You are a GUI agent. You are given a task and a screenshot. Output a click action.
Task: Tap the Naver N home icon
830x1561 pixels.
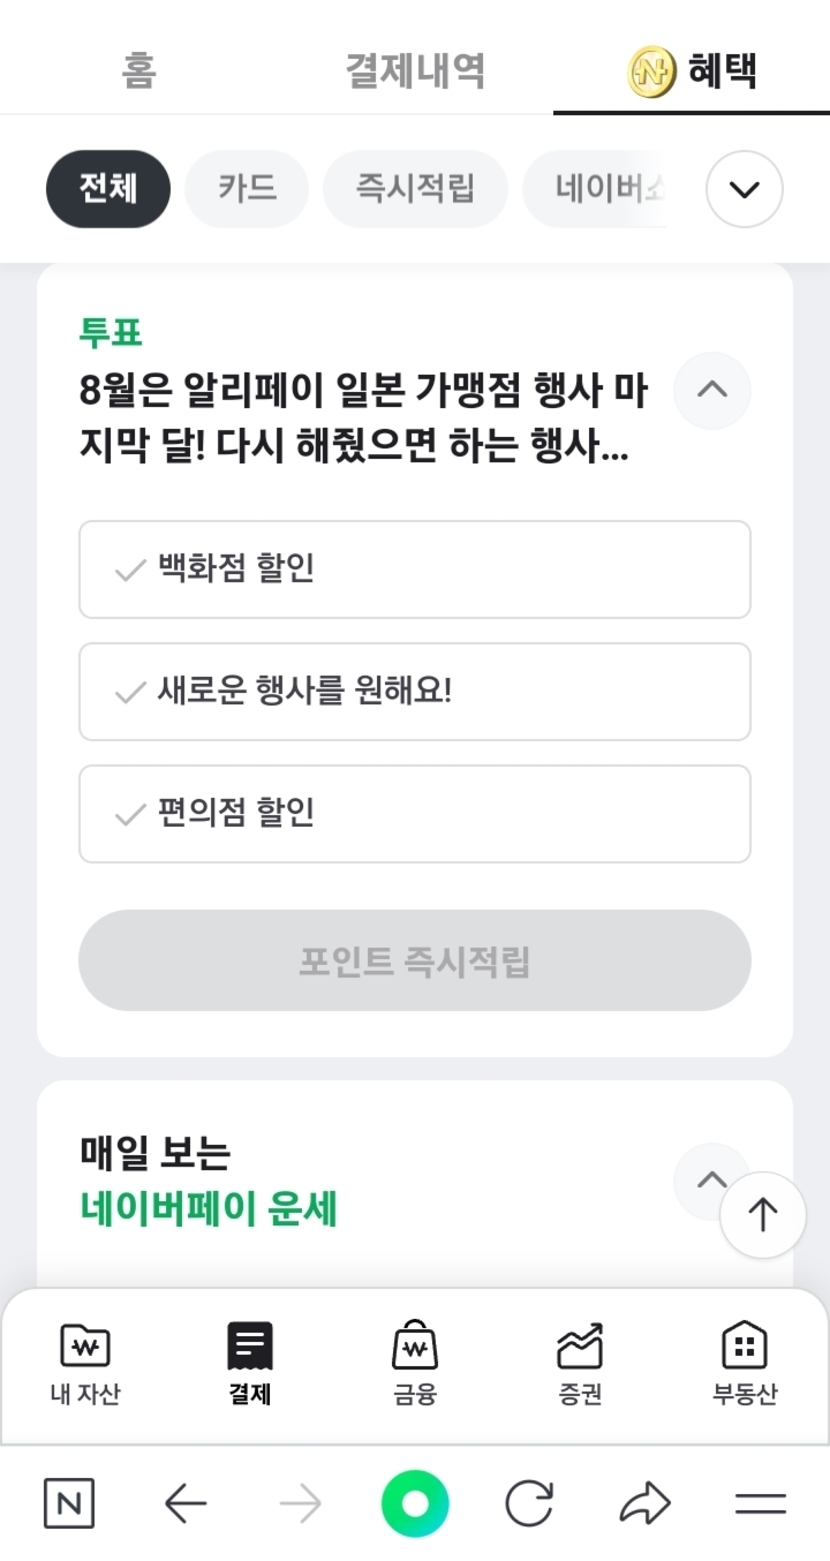(x=69, y=1503)
